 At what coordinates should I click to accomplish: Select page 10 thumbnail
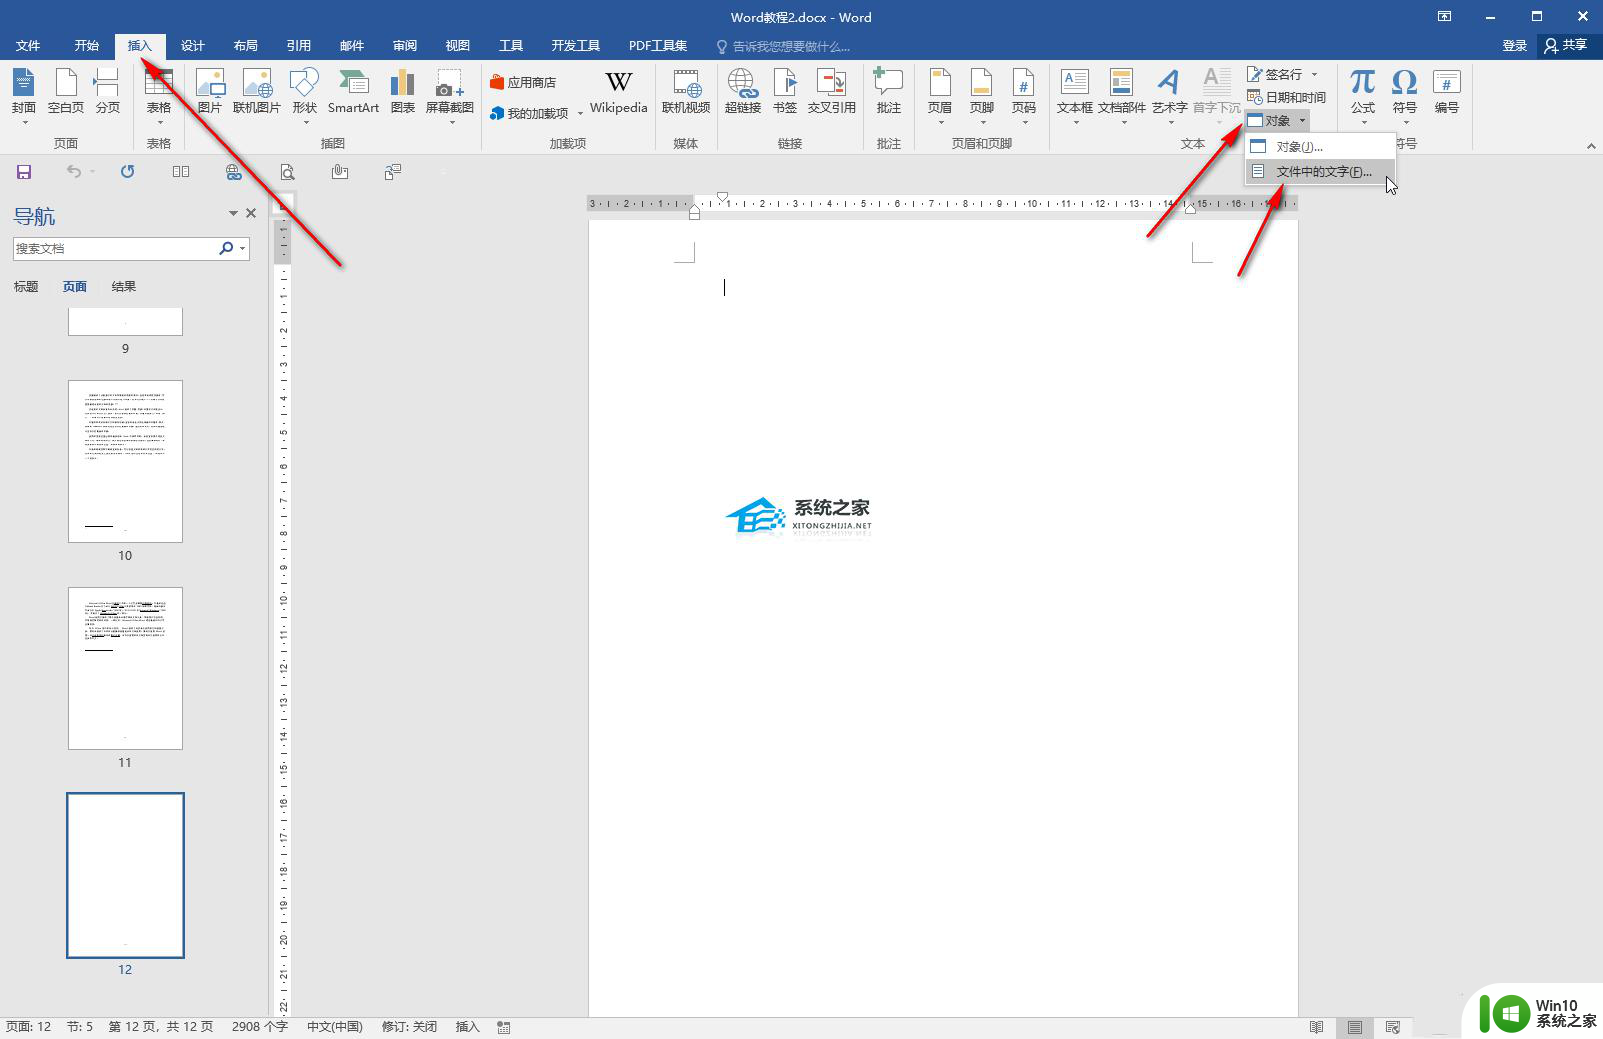point(125,461)
